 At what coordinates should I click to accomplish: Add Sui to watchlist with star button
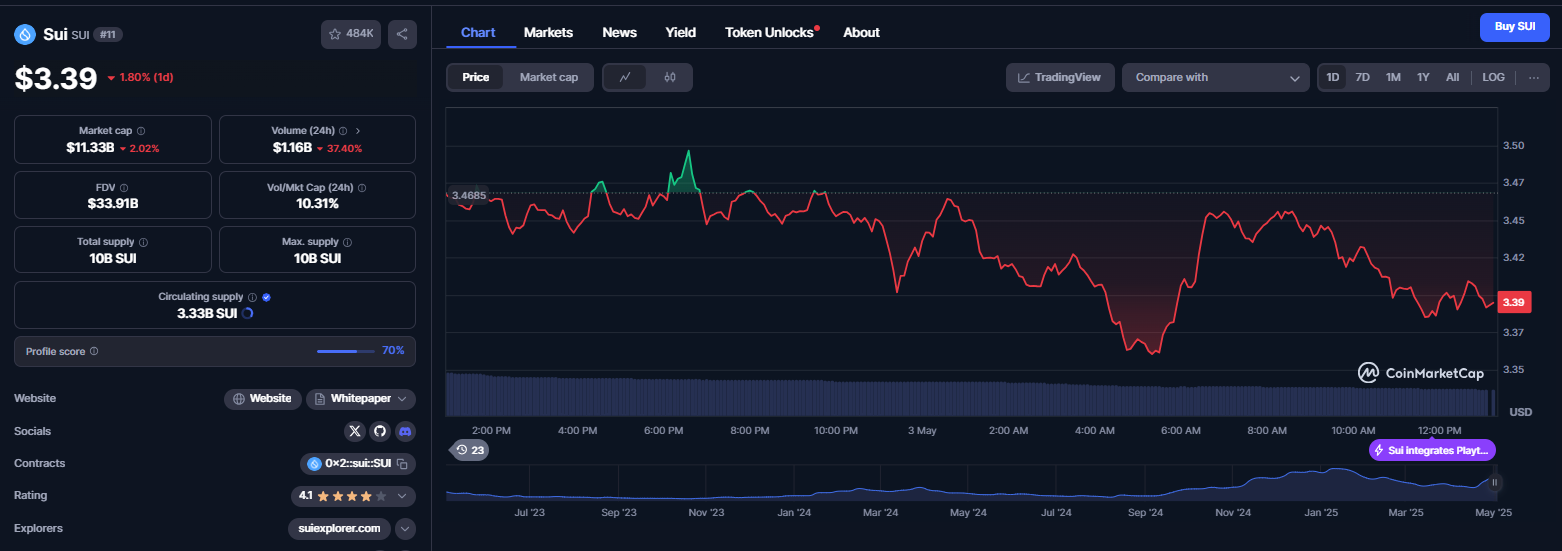[x=351, y=34]
